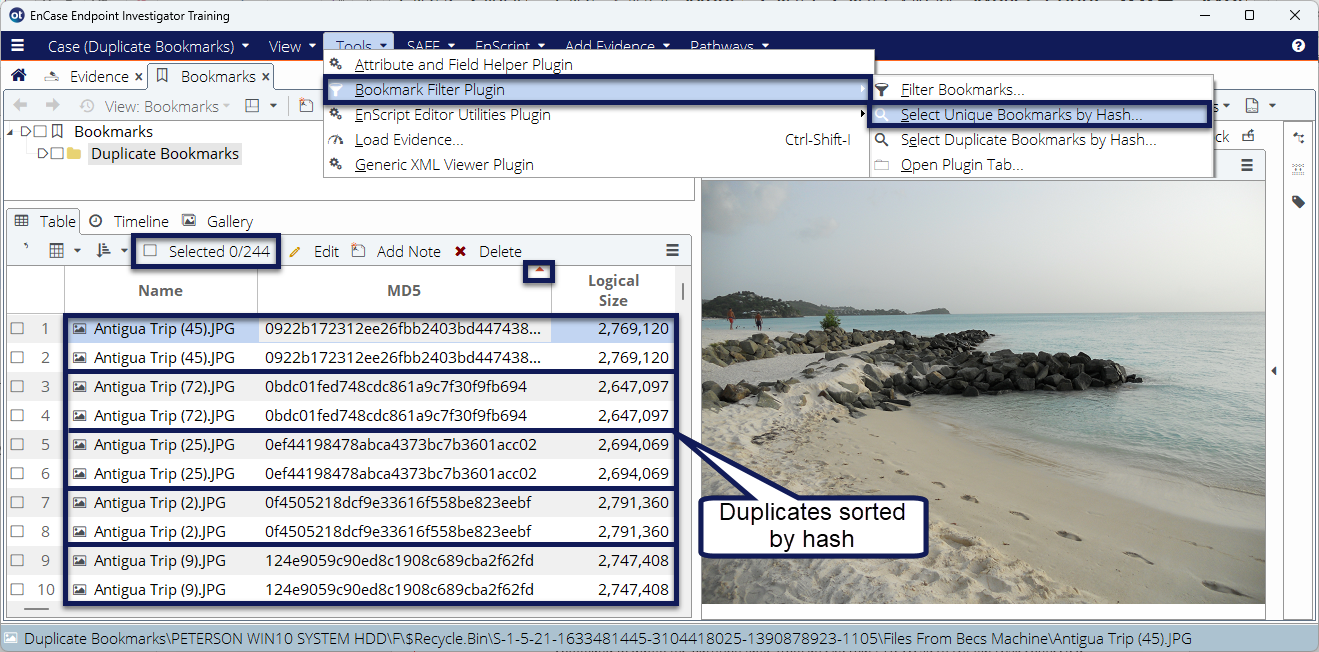The height and width of the screenshot is (652, 1319).
Task: Click the help question mark icon
Action: tap(1298, 46)
